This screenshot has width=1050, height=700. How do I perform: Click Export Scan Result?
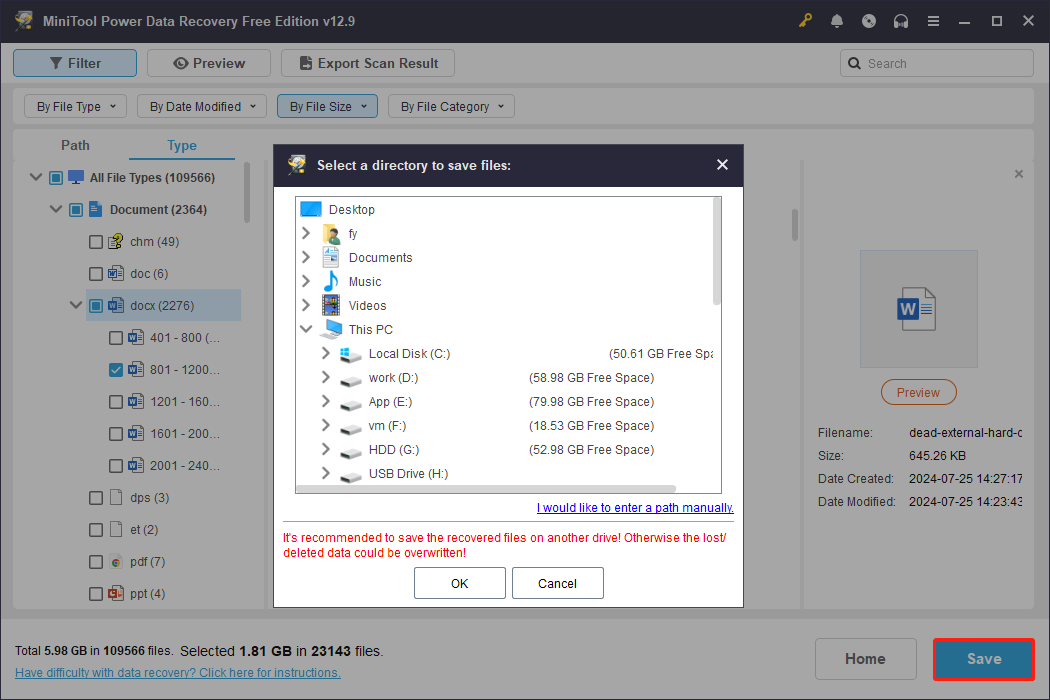coord(368,63)
